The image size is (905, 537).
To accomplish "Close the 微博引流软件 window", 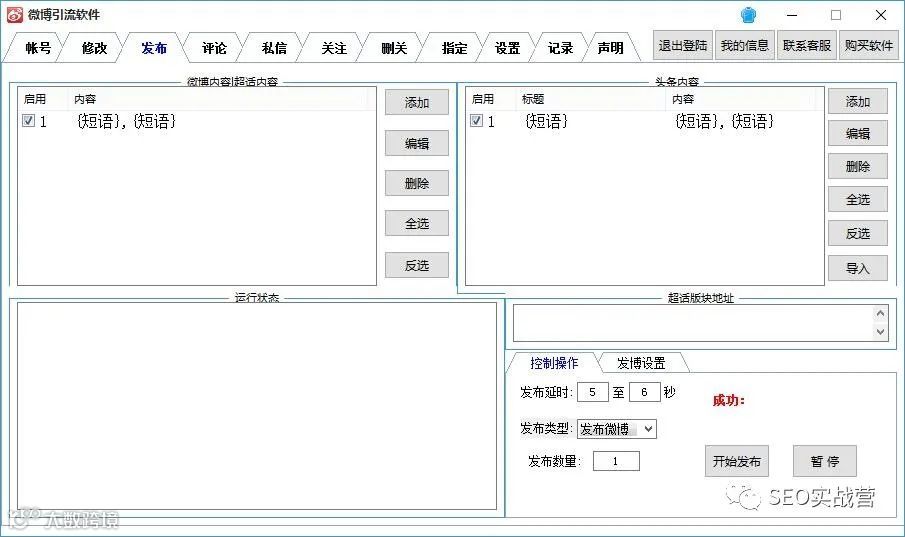I will pos(881,15).
